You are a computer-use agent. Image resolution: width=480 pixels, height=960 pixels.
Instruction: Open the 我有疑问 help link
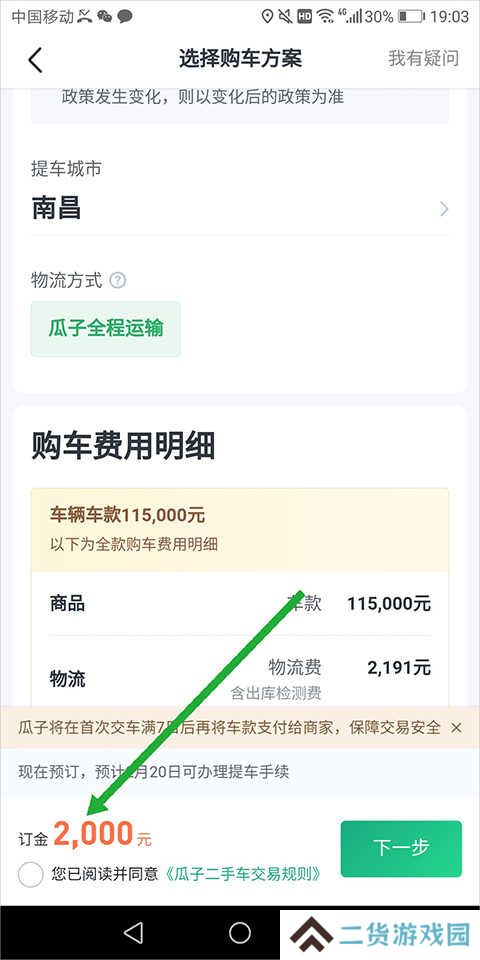coord(423,58)
